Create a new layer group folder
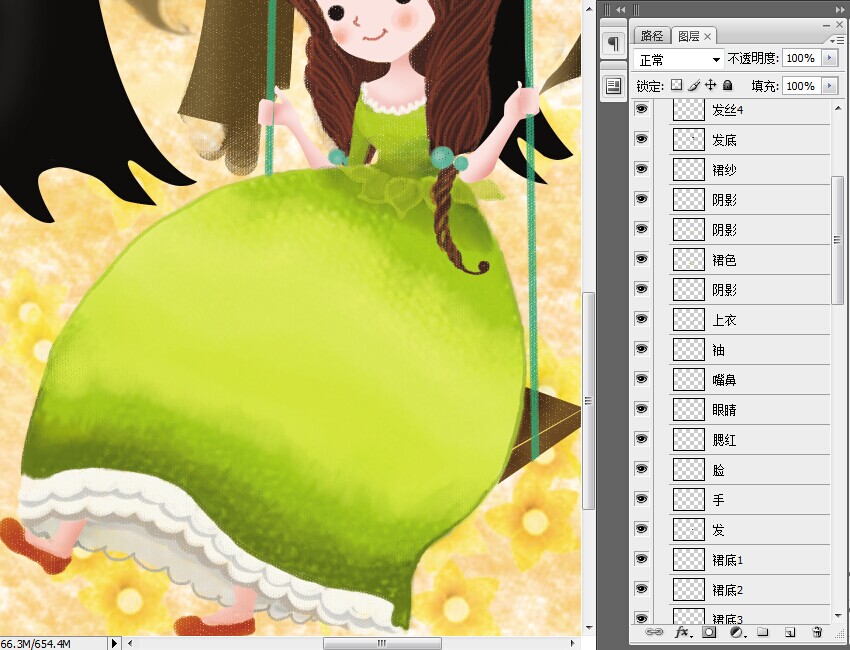This screenshot has width=850, height=650. point(763,632)
